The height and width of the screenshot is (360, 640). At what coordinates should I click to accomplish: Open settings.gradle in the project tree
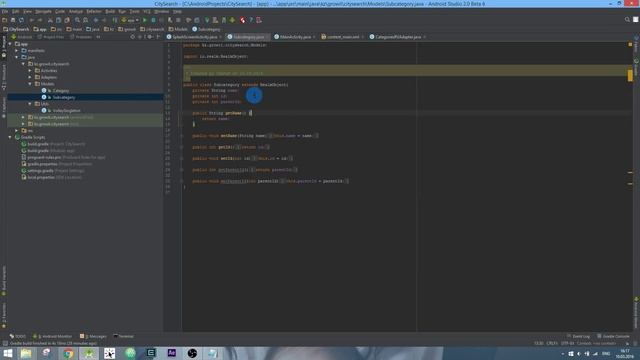40,171
